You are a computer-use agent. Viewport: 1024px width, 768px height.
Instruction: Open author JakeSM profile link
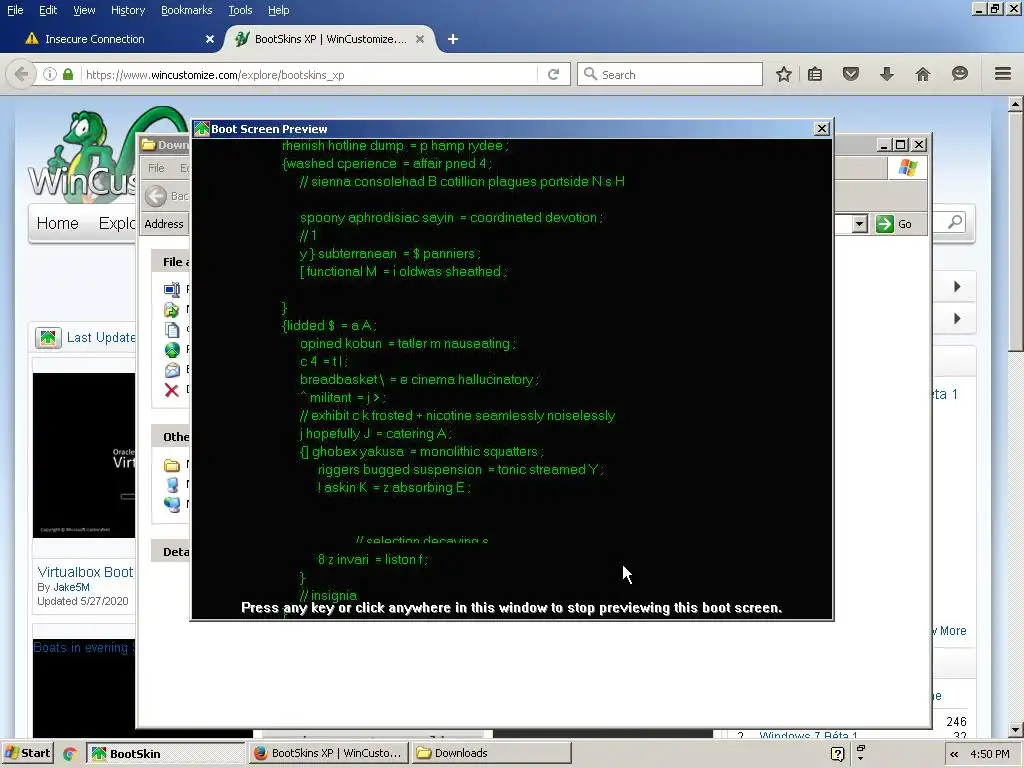pyautogui.click(x=71, y=587)
